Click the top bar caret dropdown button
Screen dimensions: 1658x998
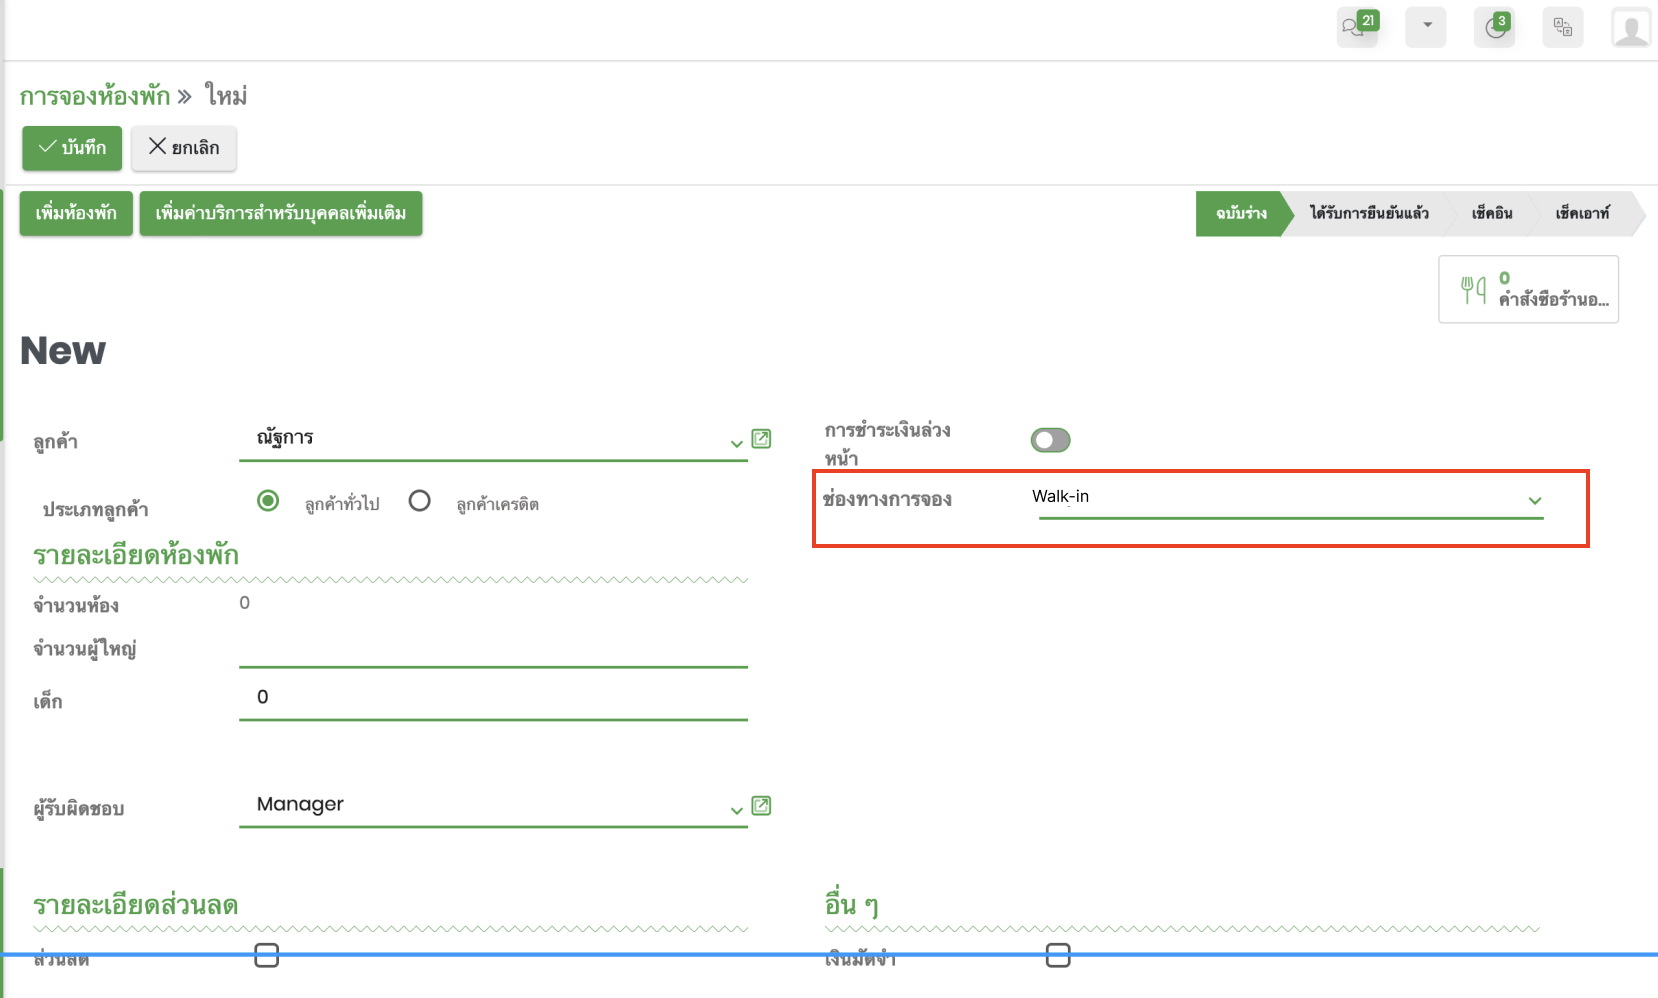pos(1426,27)
